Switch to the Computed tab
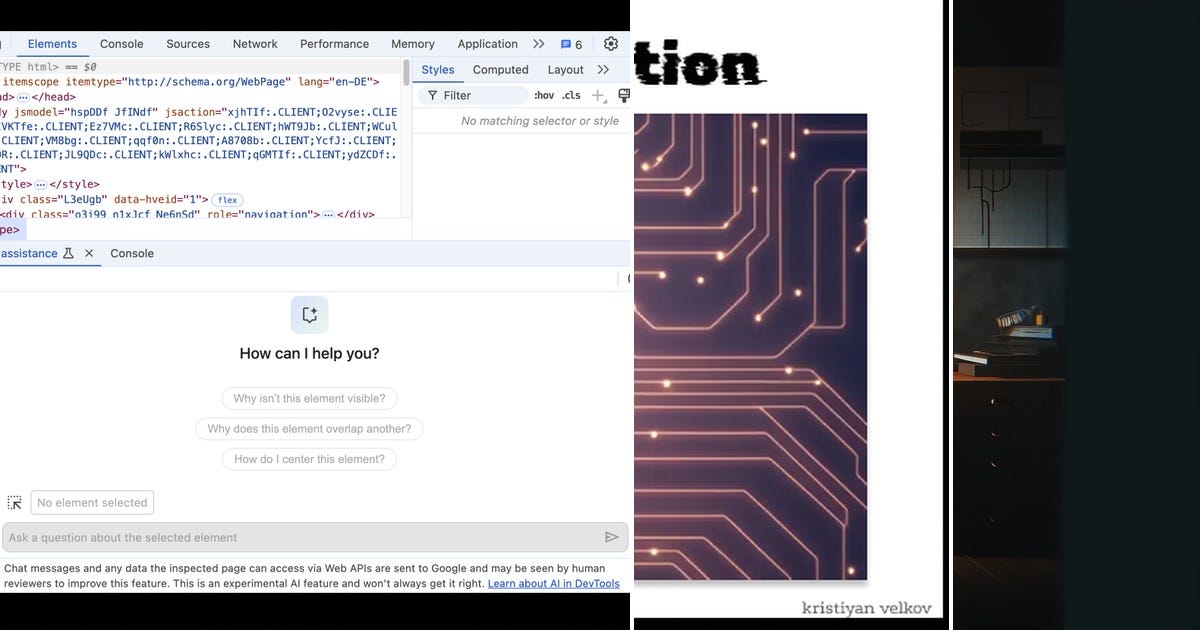 [500, 70]
